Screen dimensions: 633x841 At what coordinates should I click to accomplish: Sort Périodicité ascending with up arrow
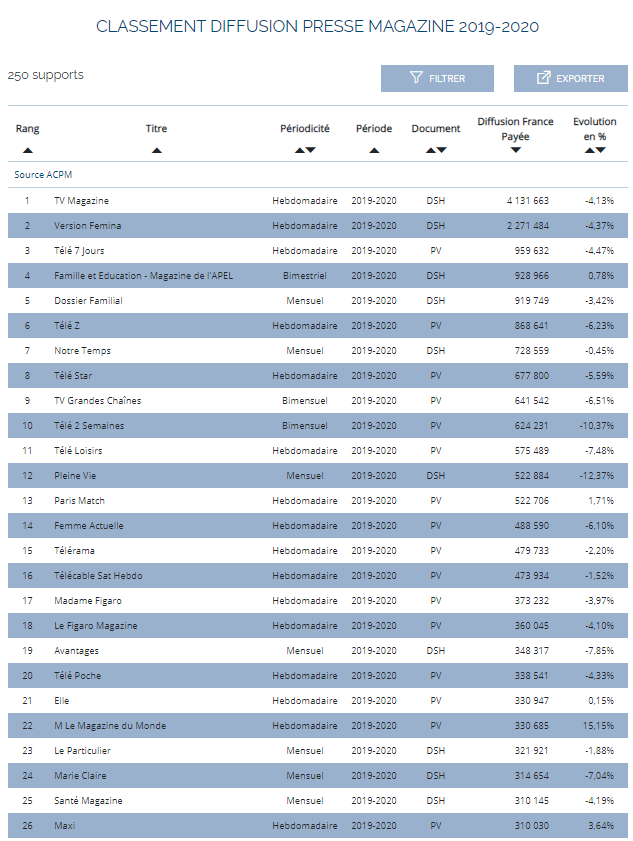point(299,151)
